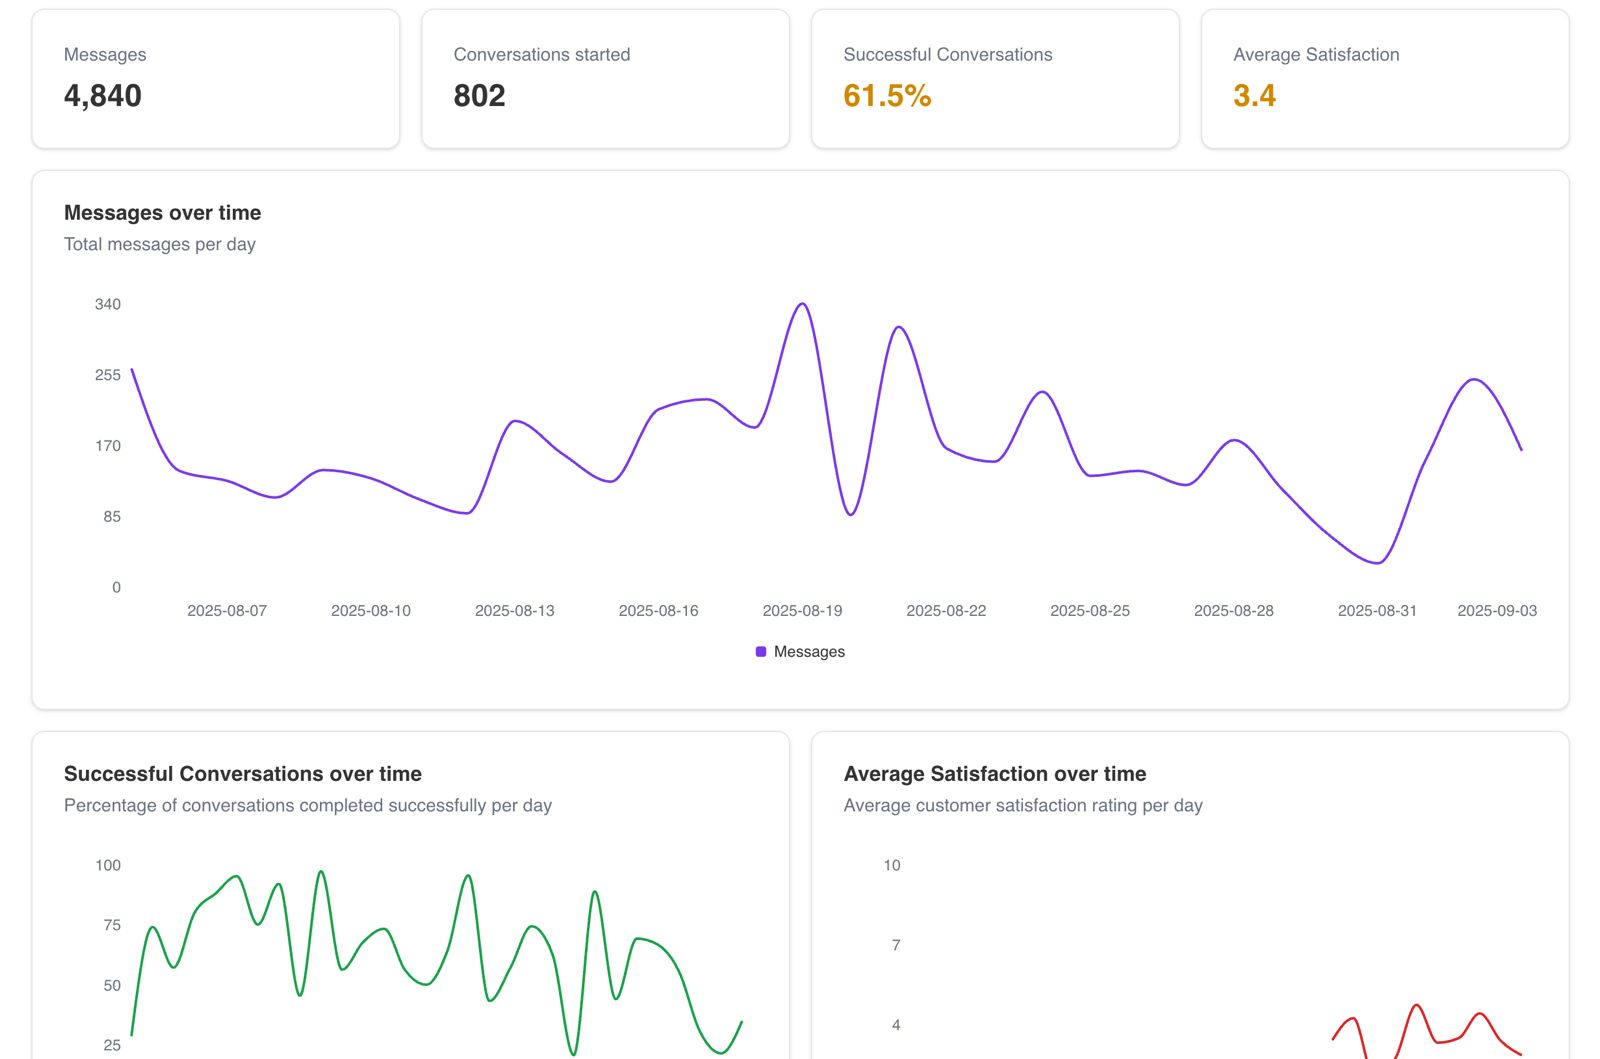The image size is (1600, 1059).
Task: Click the 340 y-axis label in Messages chart
Action: pos(108,304)
